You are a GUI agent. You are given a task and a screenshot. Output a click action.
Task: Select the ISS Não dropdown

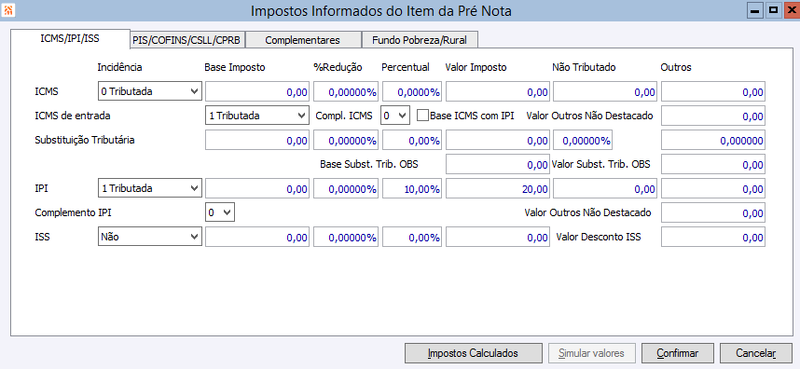[x=150, y=237]
